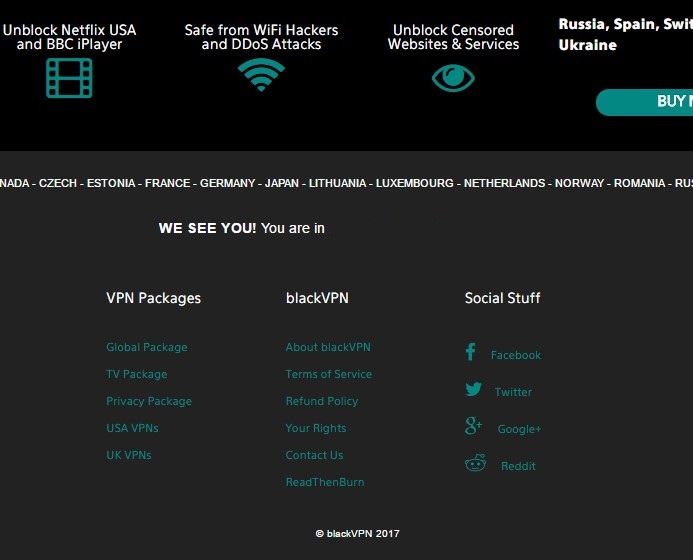
Task: Click GERMANY in the country ticker
Action: click(x=228, y=183)
